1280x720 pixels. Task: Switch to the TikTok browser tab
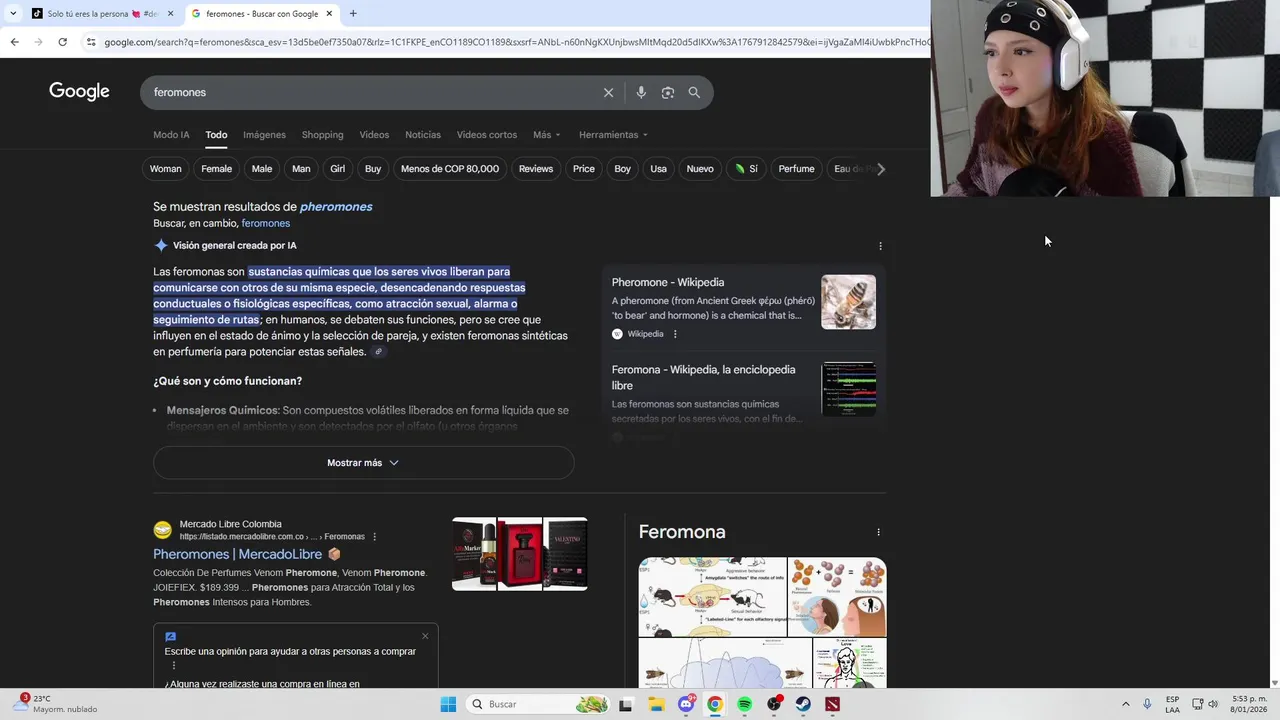[100, 14]
